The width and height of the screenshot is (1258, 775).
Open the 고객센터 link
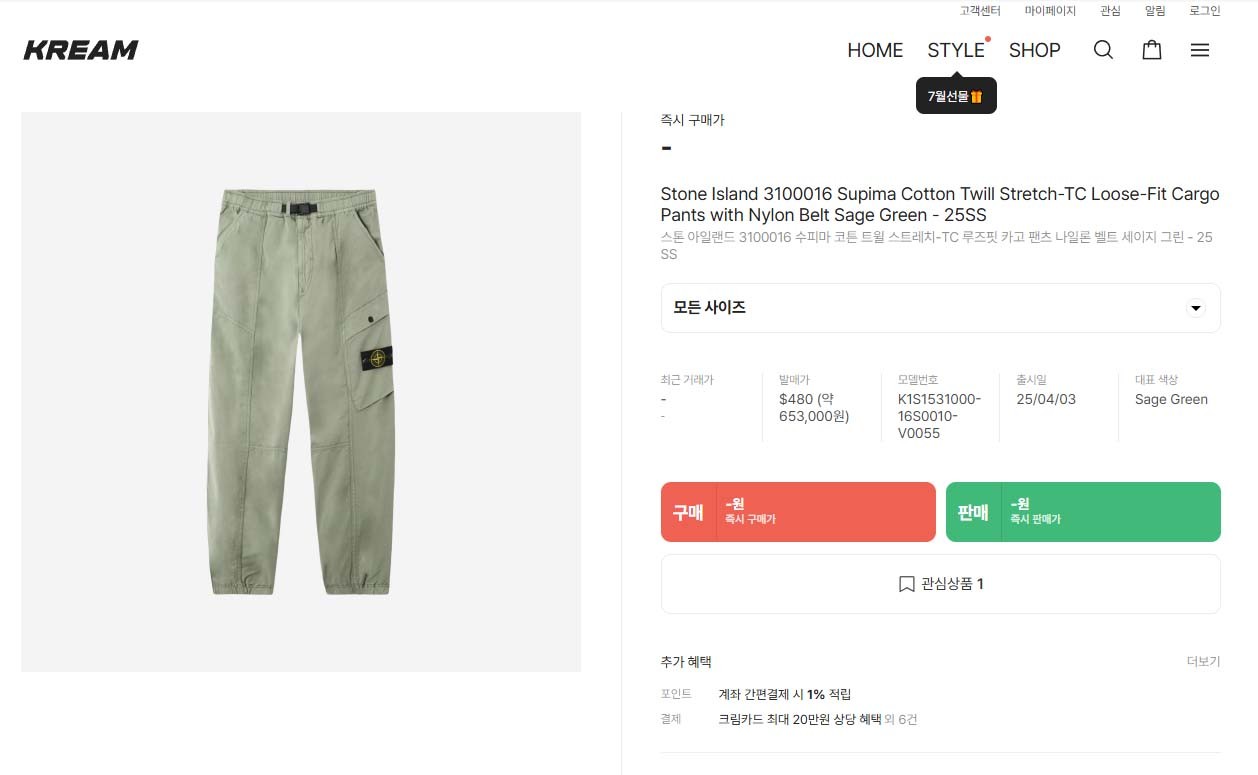click(979, 11)
